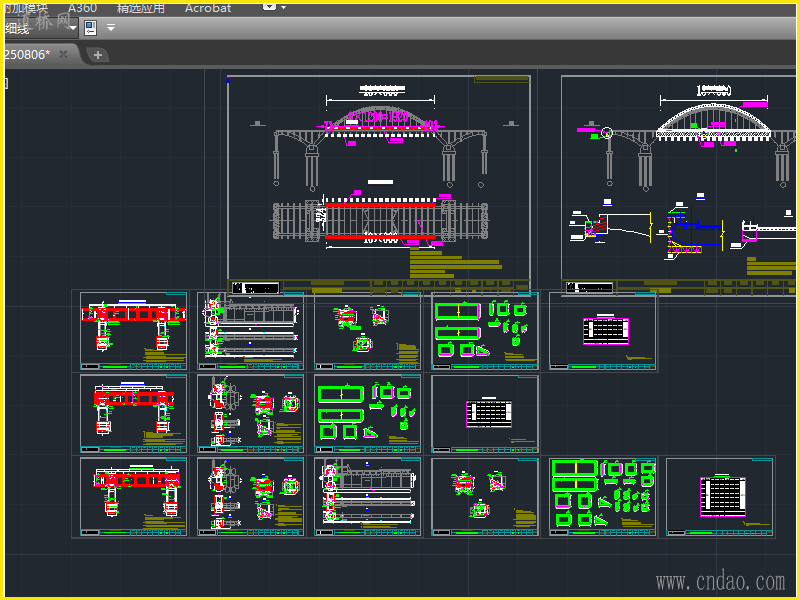This screenshot has width=800, height=600.
Task: Expand the arrow beside the ribbon minimize button
Action: coord(283,8)
